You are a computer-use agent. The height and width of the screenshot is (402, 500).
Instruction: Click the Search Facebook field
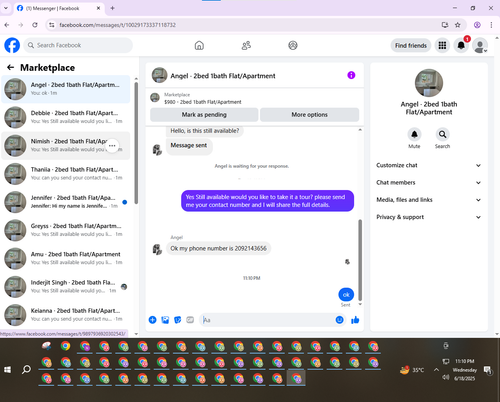coord(78,45)
